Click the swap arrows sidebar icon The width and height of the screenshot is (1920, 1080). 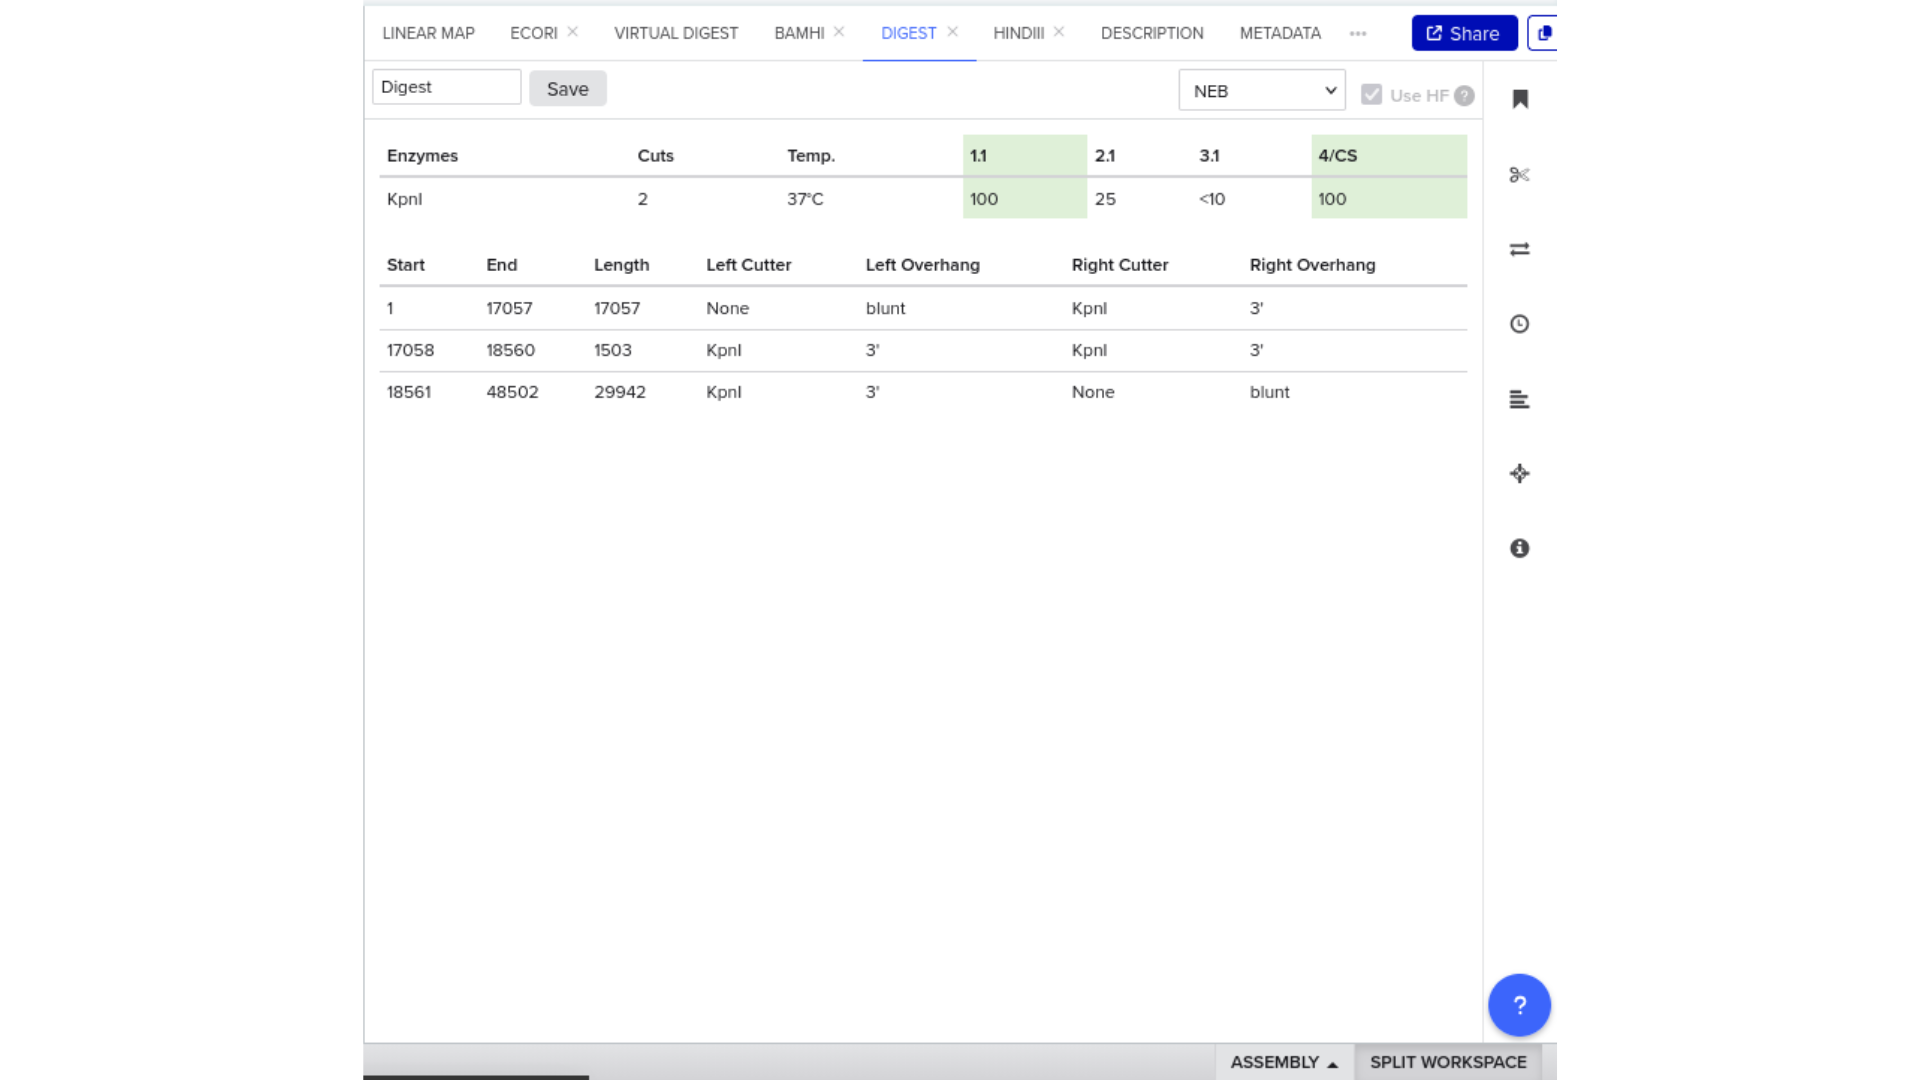point(1519,249)
